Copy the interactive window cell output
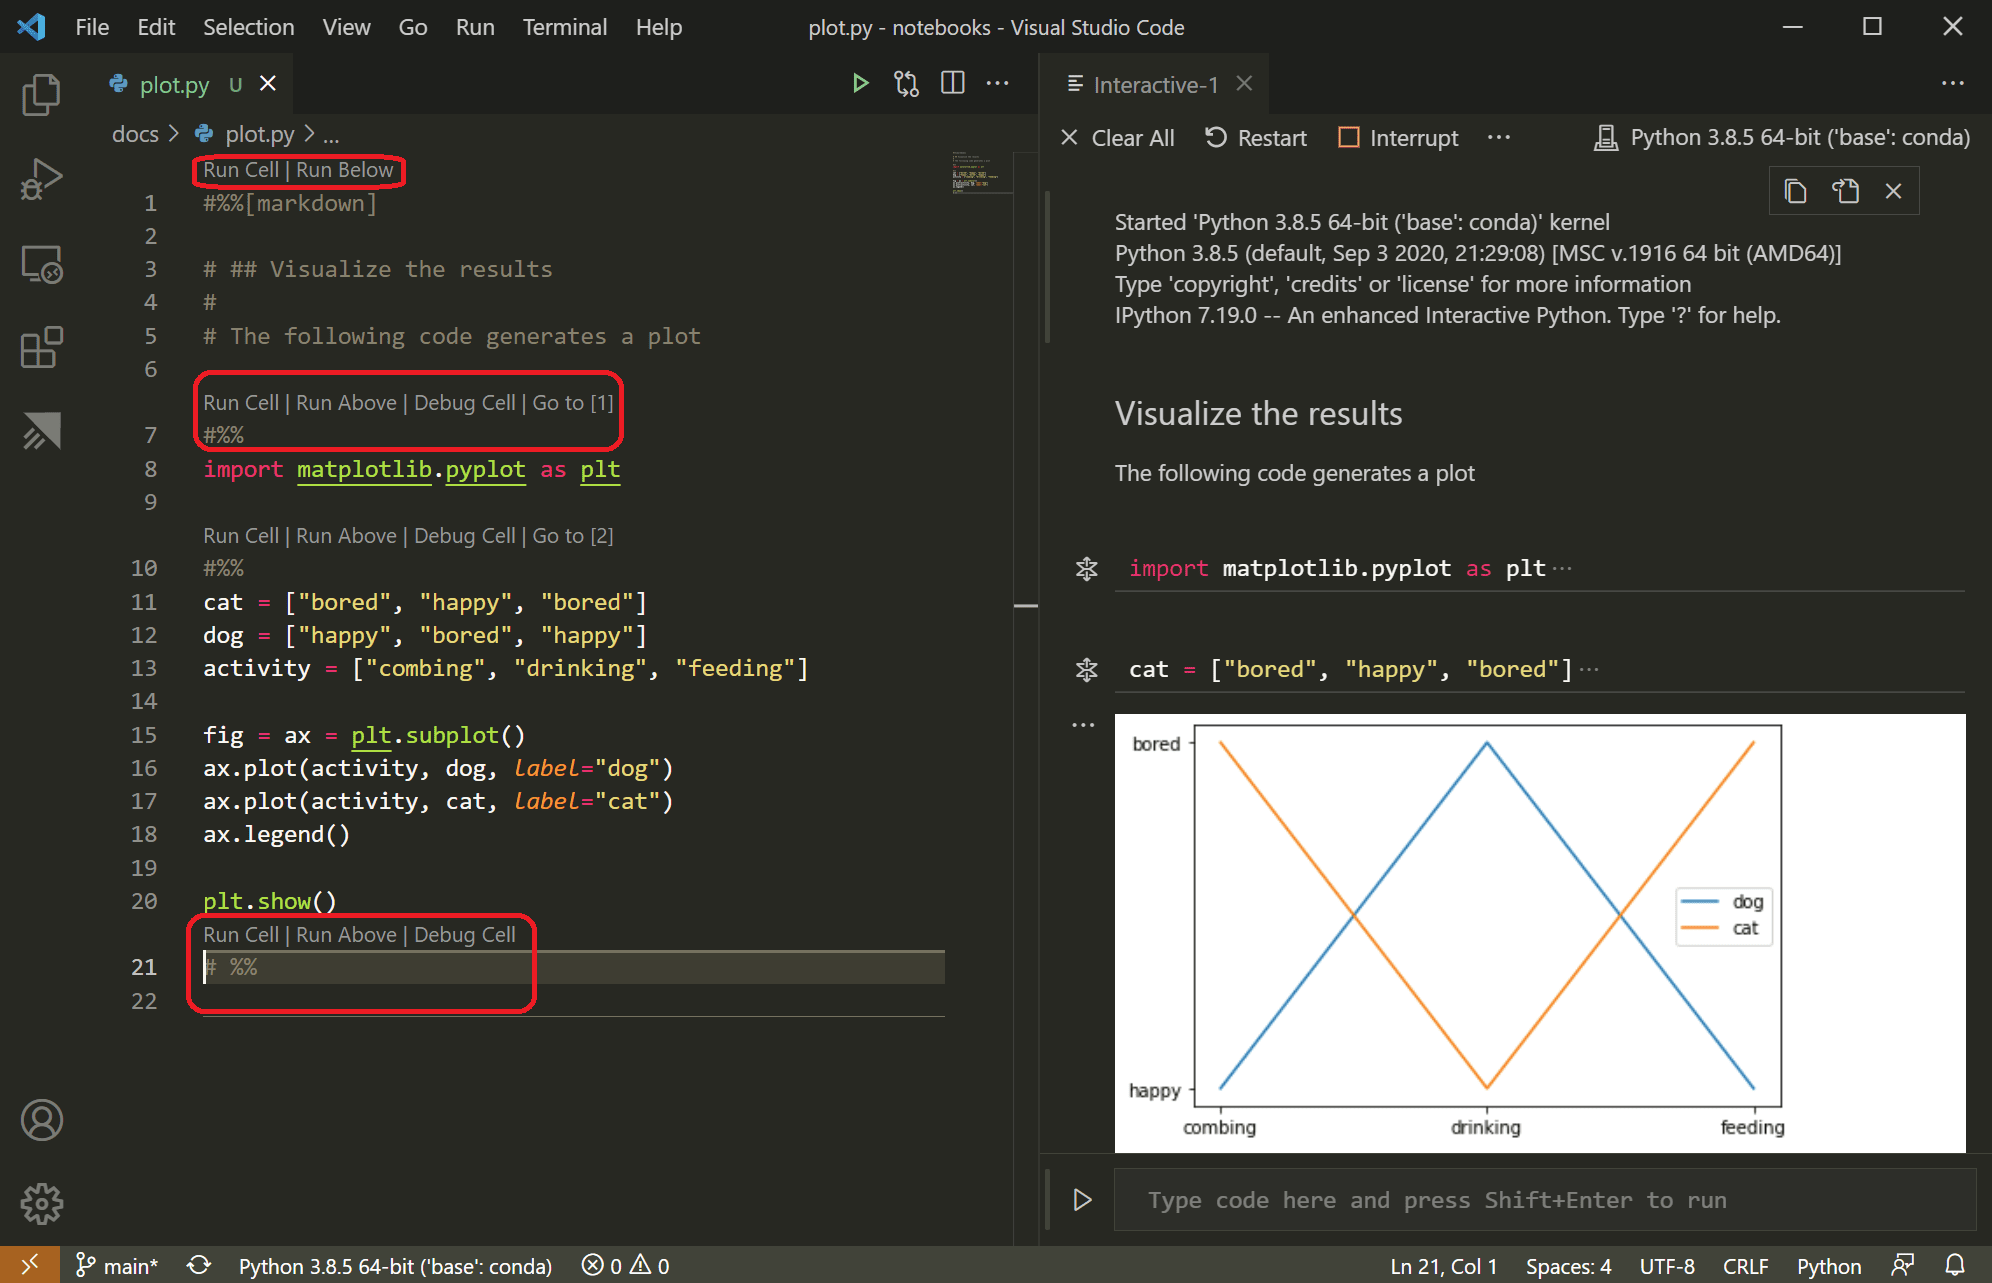 1794,190
